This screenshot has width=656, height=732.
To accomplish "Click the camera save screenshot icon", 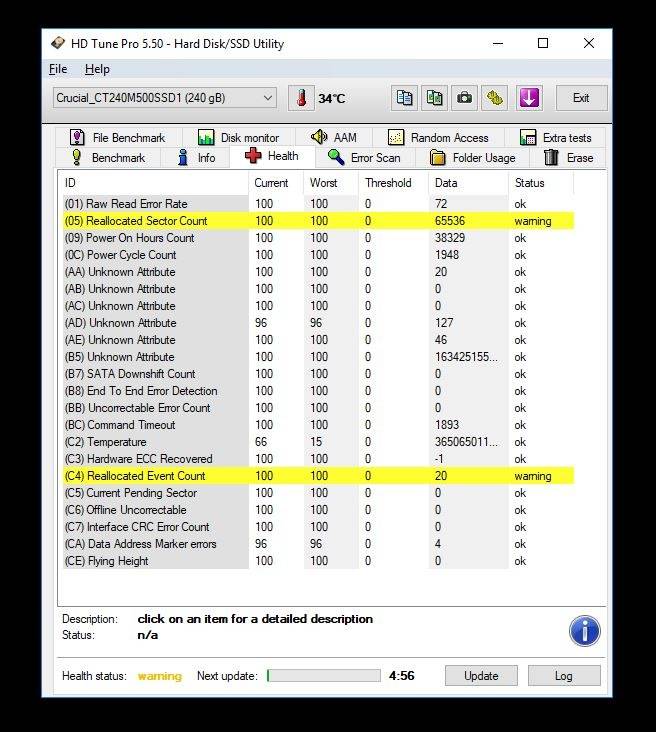I will click(x=464, y=98).
